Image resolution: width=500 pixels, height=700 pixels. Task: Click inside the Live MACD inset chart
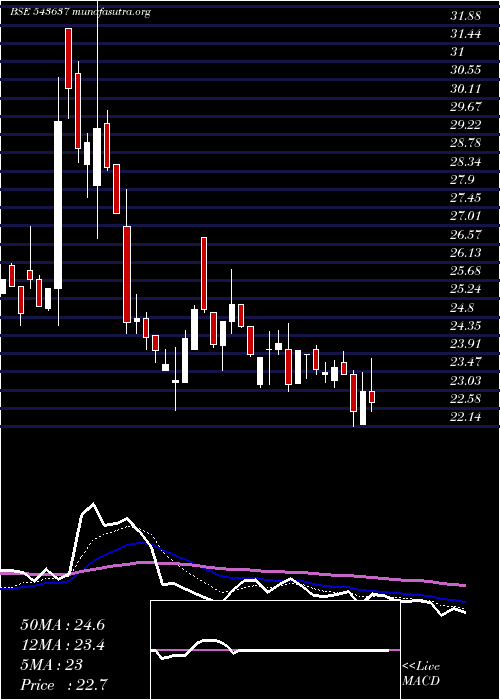tap(275, 650)
